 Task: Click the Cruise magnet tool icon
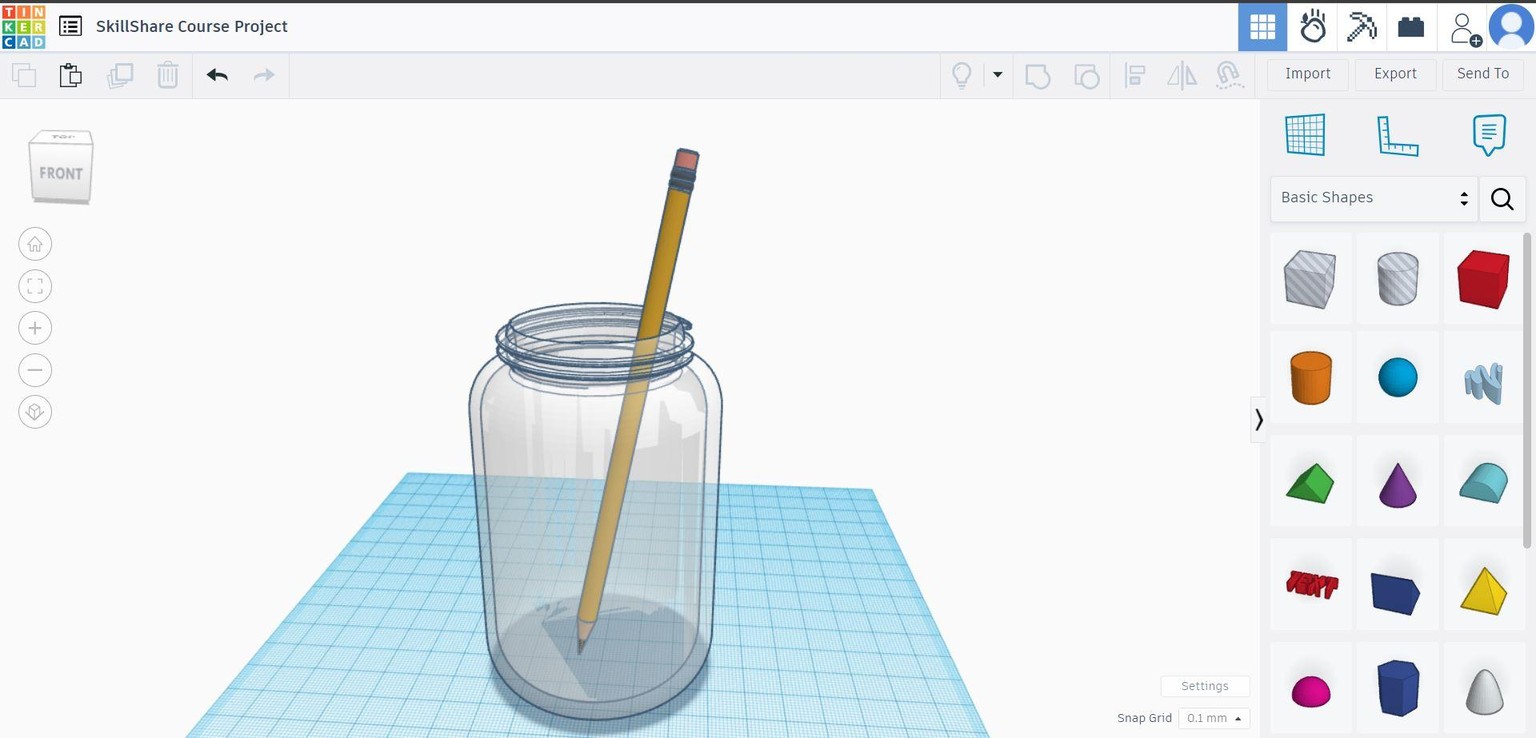pos(1229,75)
